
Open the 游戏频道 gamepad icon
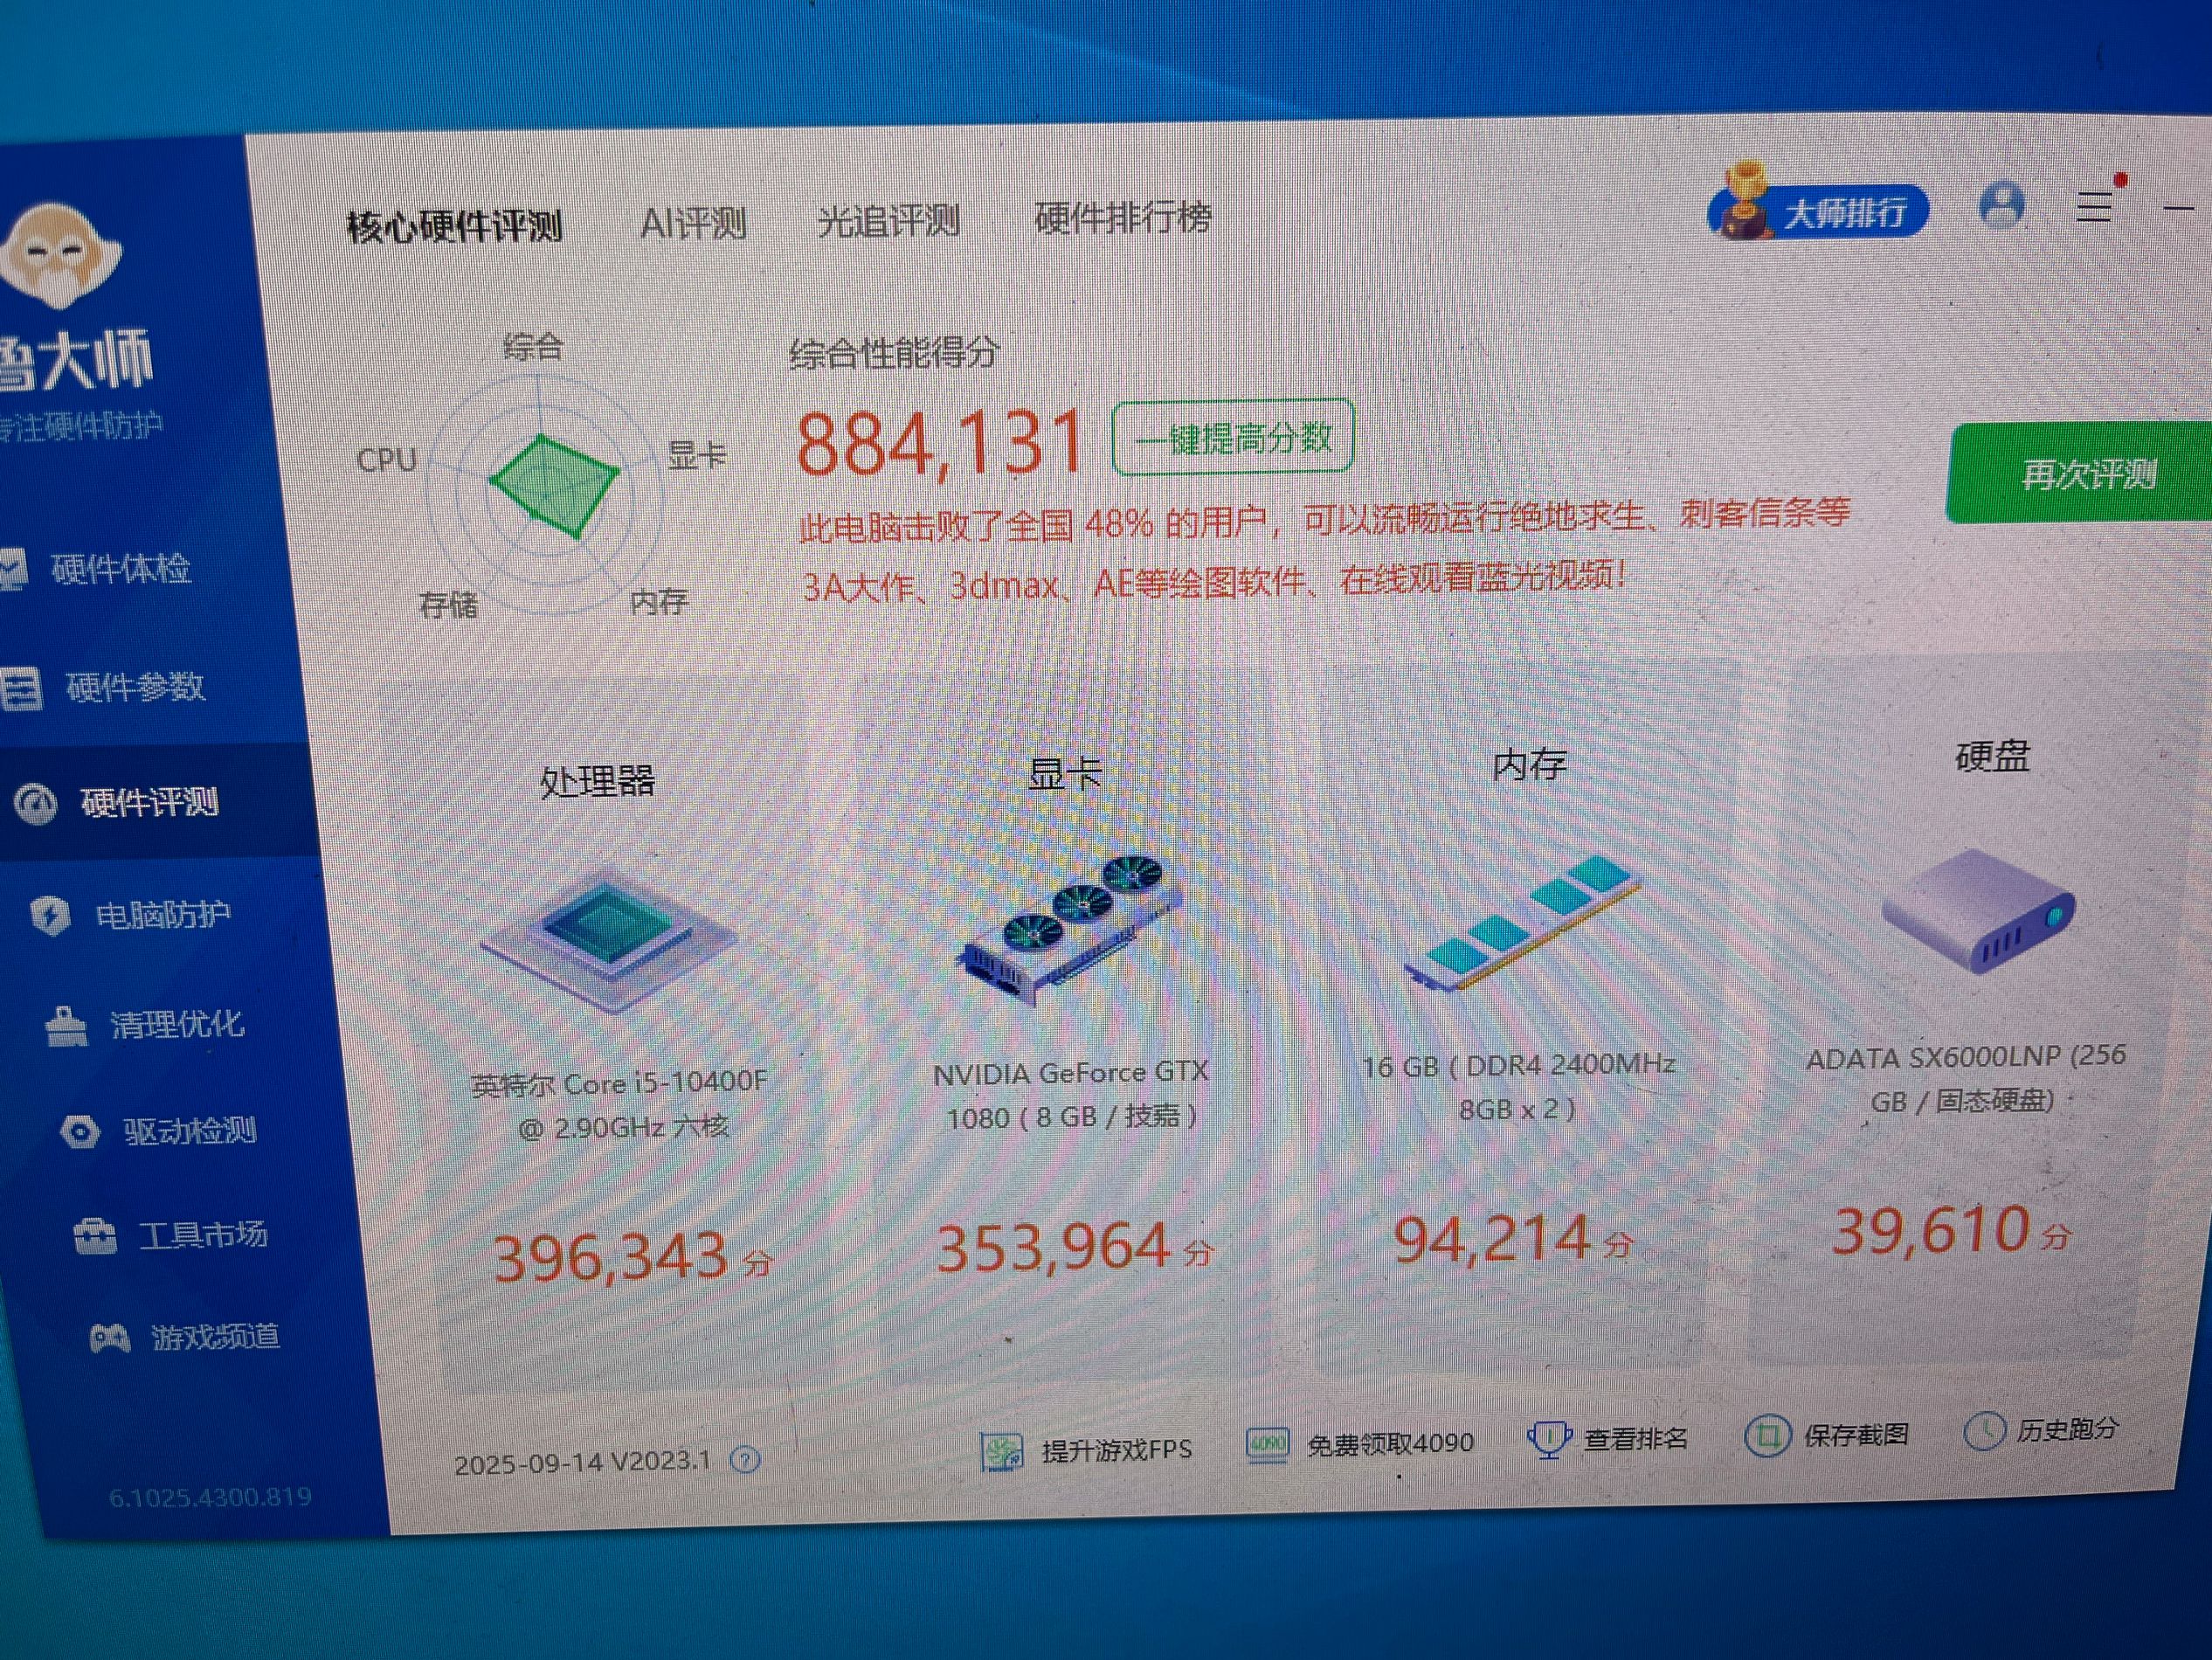pyautogui.click(x=109, y=1337)
